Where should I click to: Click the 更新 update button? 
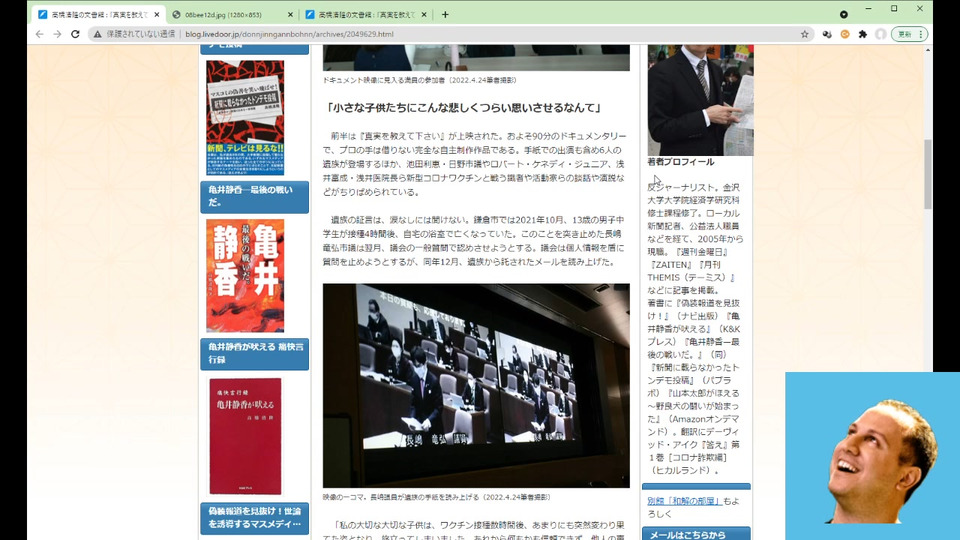tap(905, 34)
